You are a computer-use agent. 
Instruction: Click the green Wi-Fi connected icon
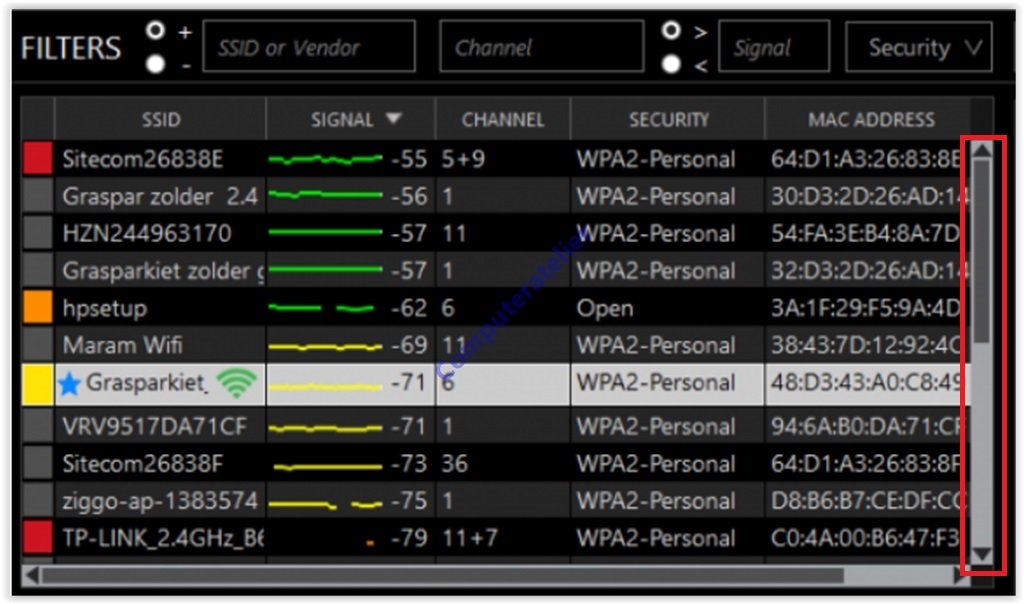point(236,383)
